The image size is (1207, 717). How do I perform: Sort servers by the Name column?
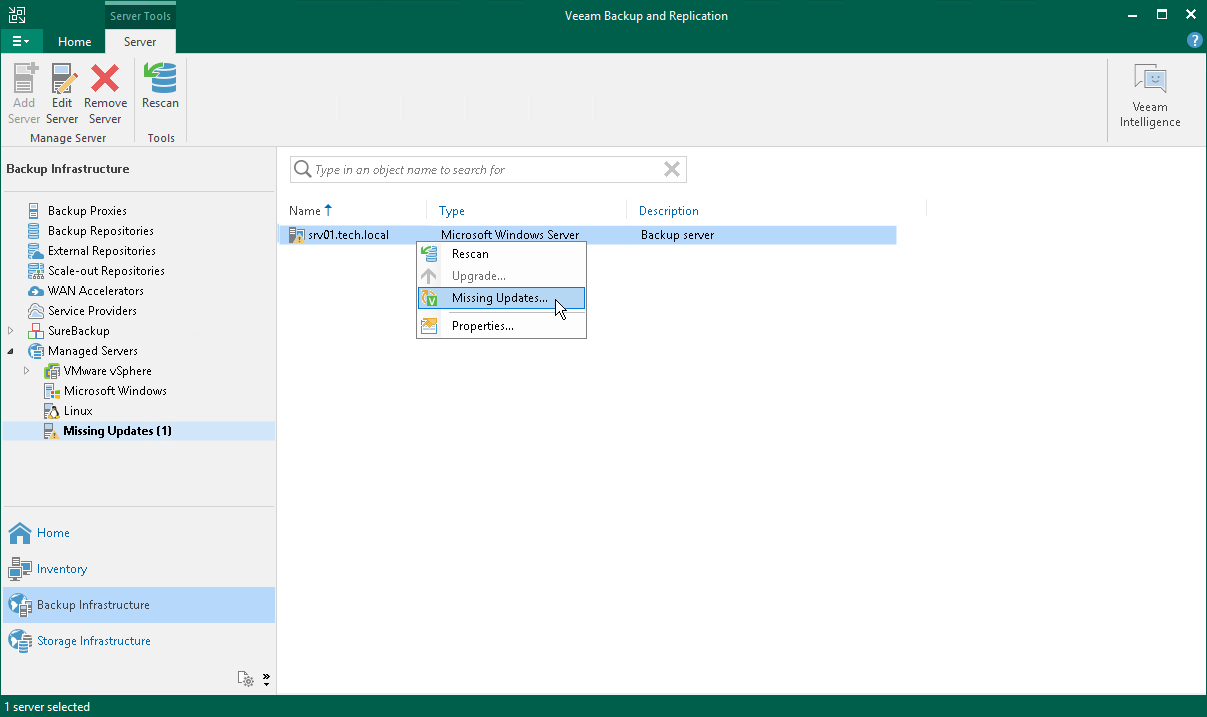click(305, 210)
